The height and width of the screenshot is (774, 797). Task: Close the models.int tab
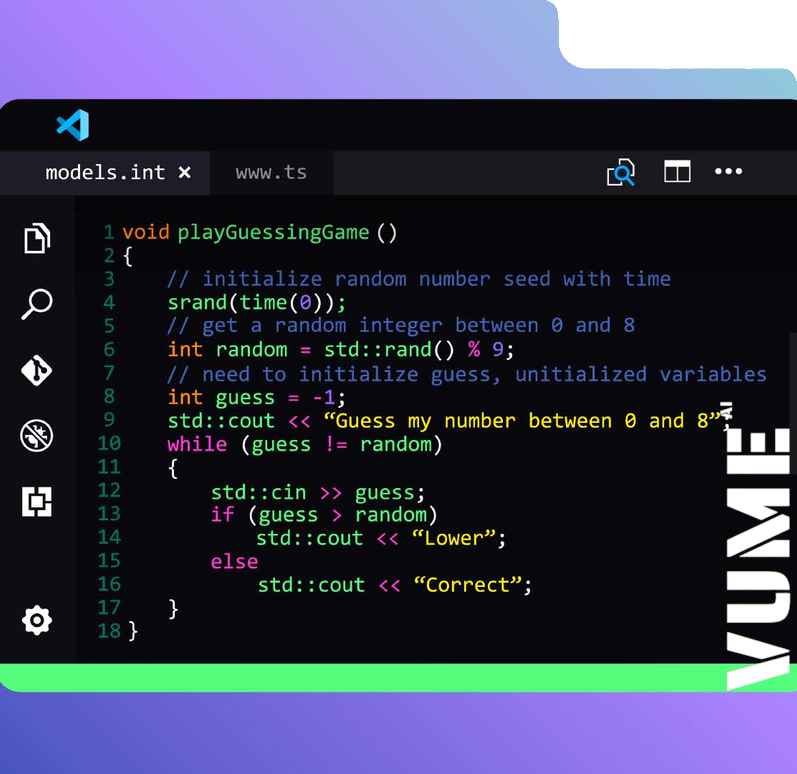185,173
